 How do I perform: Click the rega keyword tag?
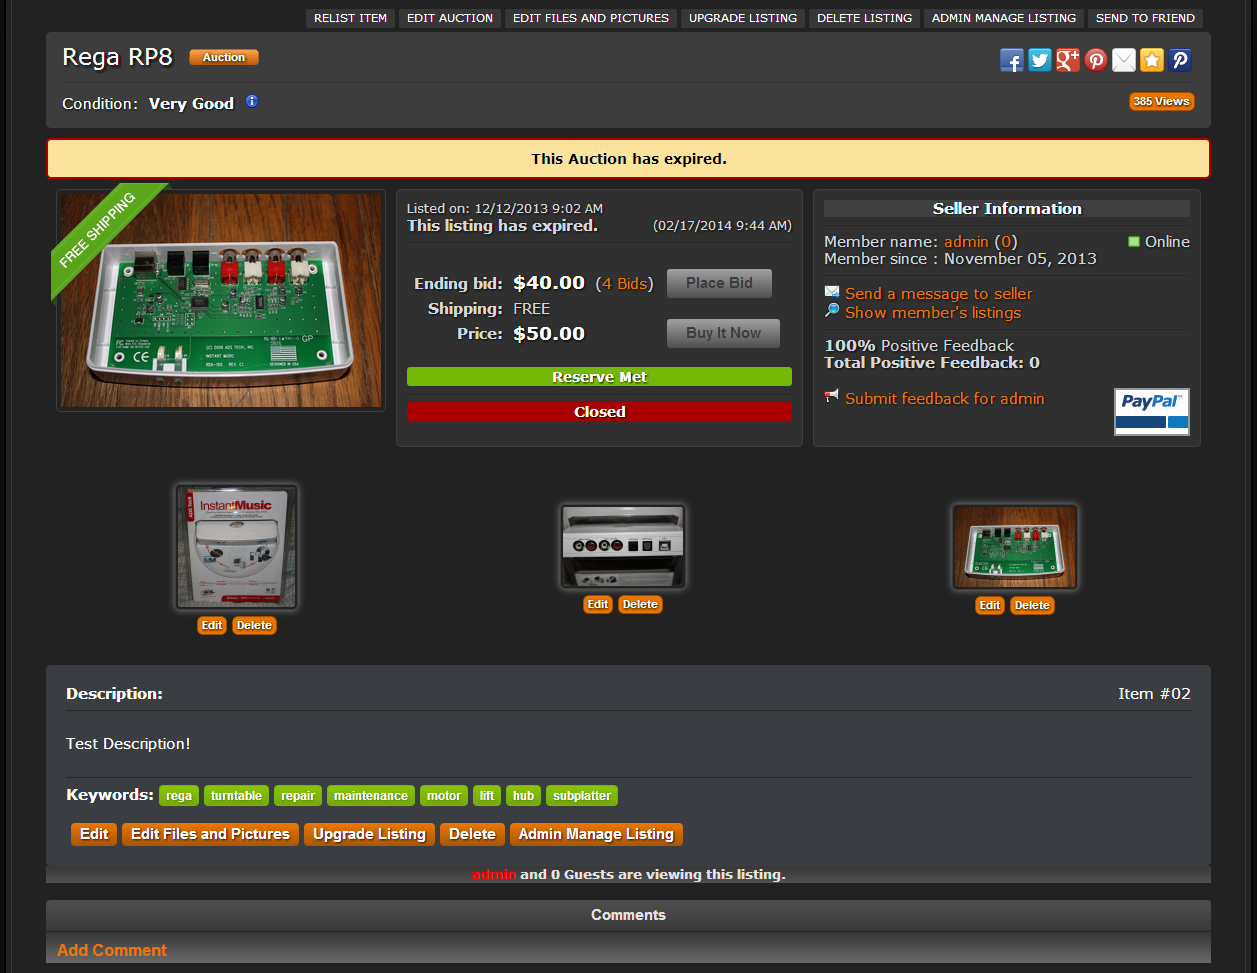(179, 796)
